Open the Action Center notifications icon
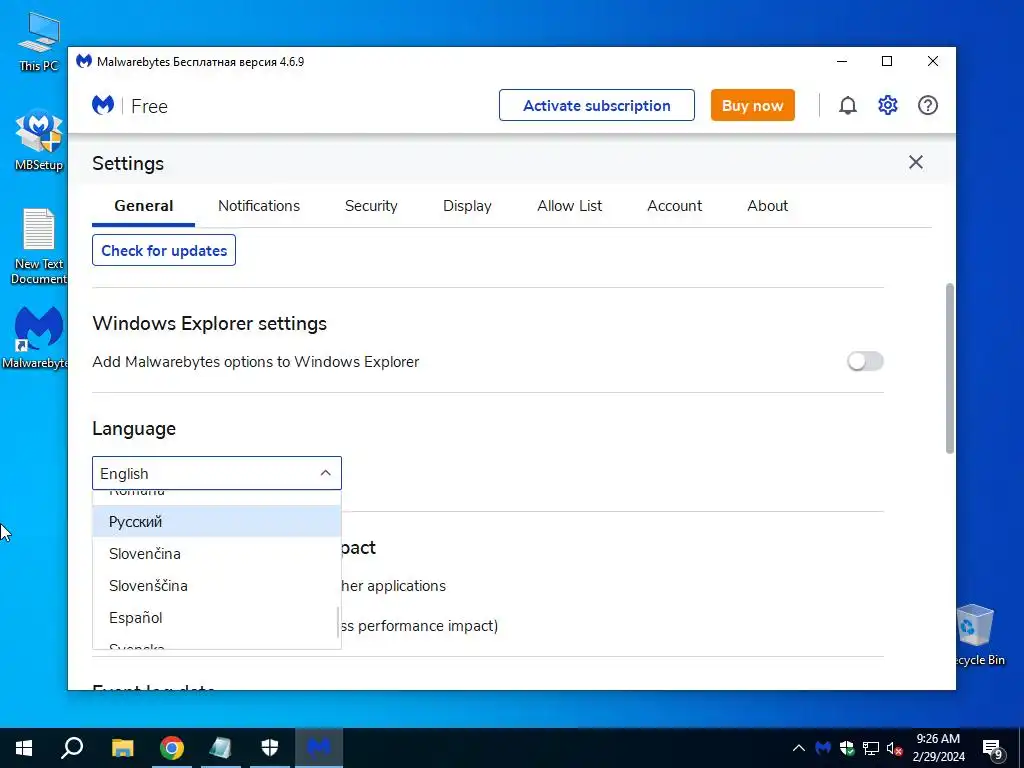This screenshot has height=768, width=1024. coord(993,749)
